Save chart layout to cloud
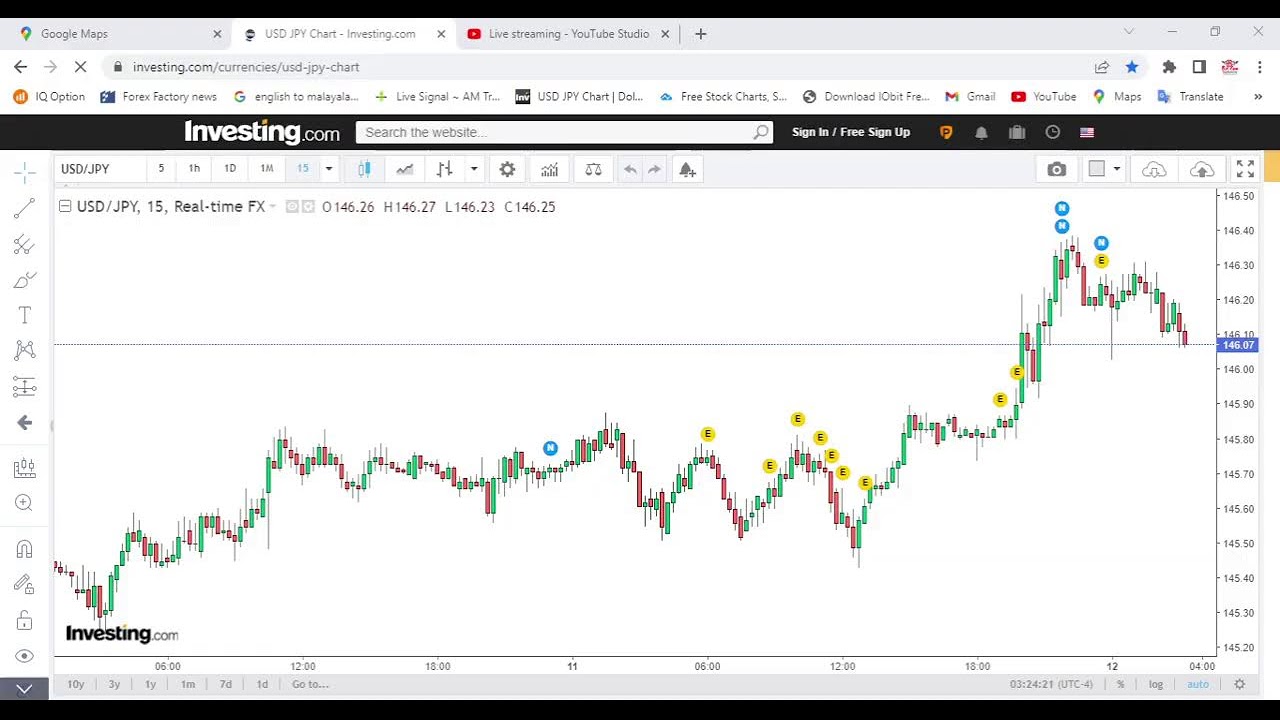This screenshot has width=1280, height=720. 1202,169
